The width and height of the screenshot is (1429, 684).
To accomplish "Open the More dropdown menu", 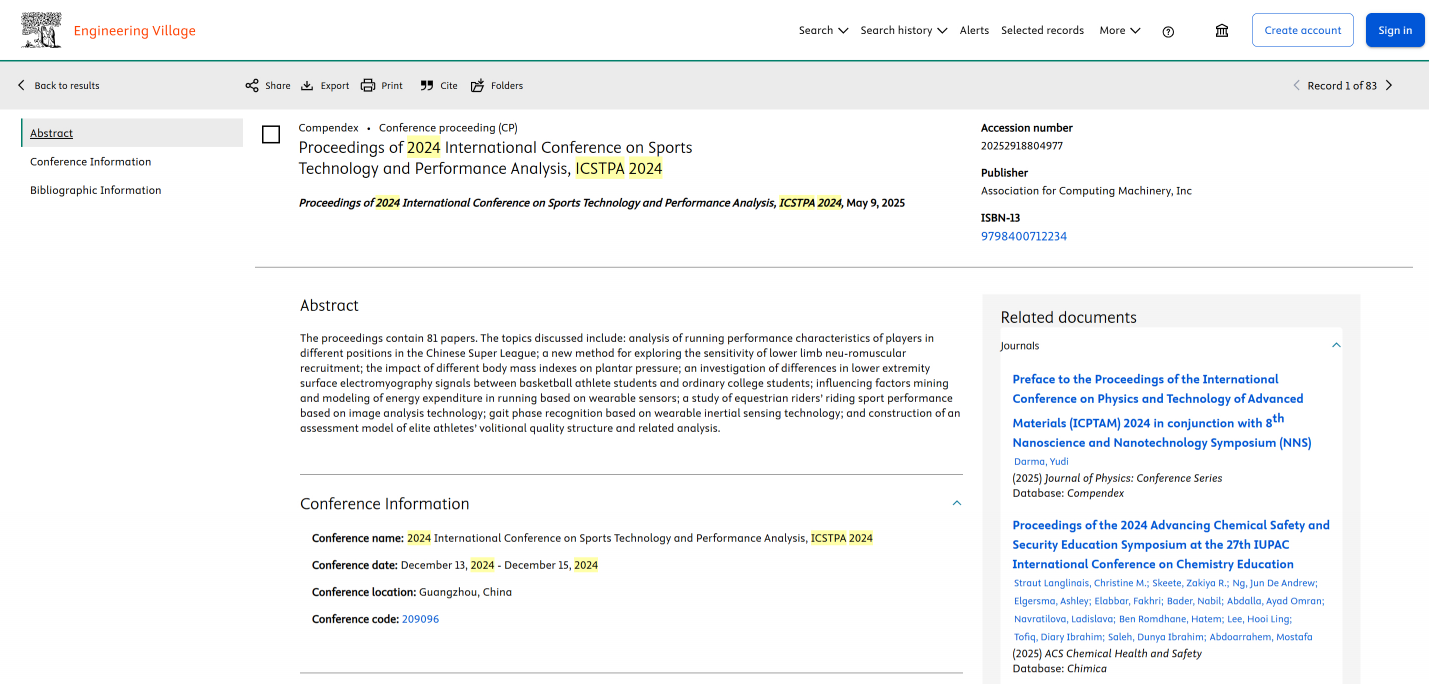I will pyautogui.click(x=1120, y=31).
